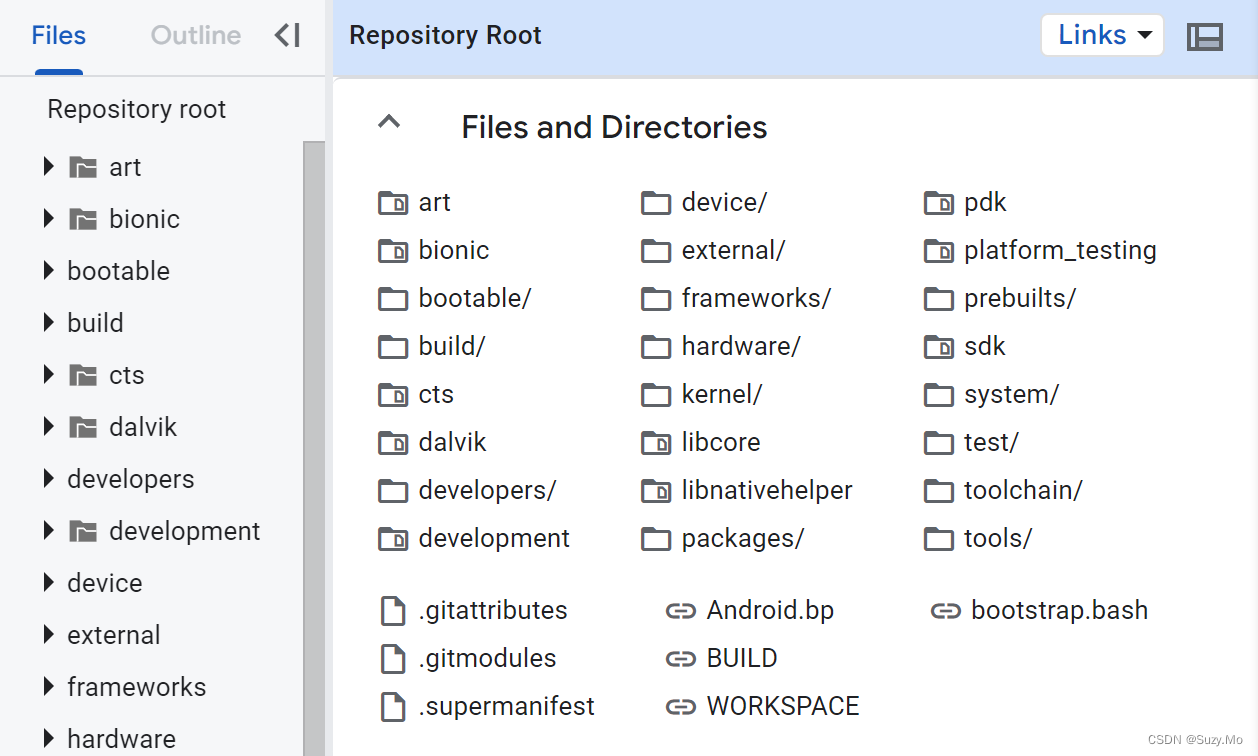This screenshot has width=1258, height=756.
Task: Click the bootstrap.bash symlink icon
Action: pos(946,611)
